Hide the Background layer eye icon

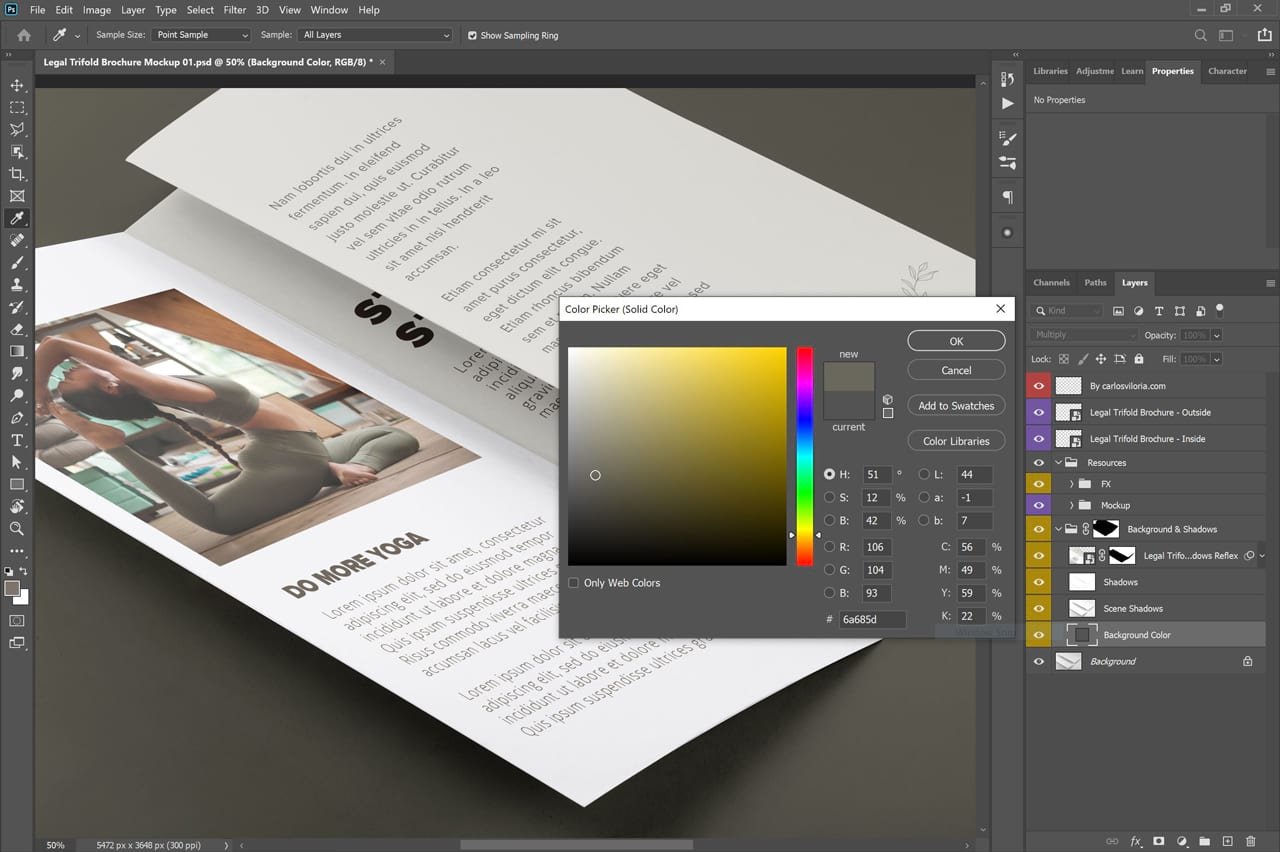point(1038,661)
